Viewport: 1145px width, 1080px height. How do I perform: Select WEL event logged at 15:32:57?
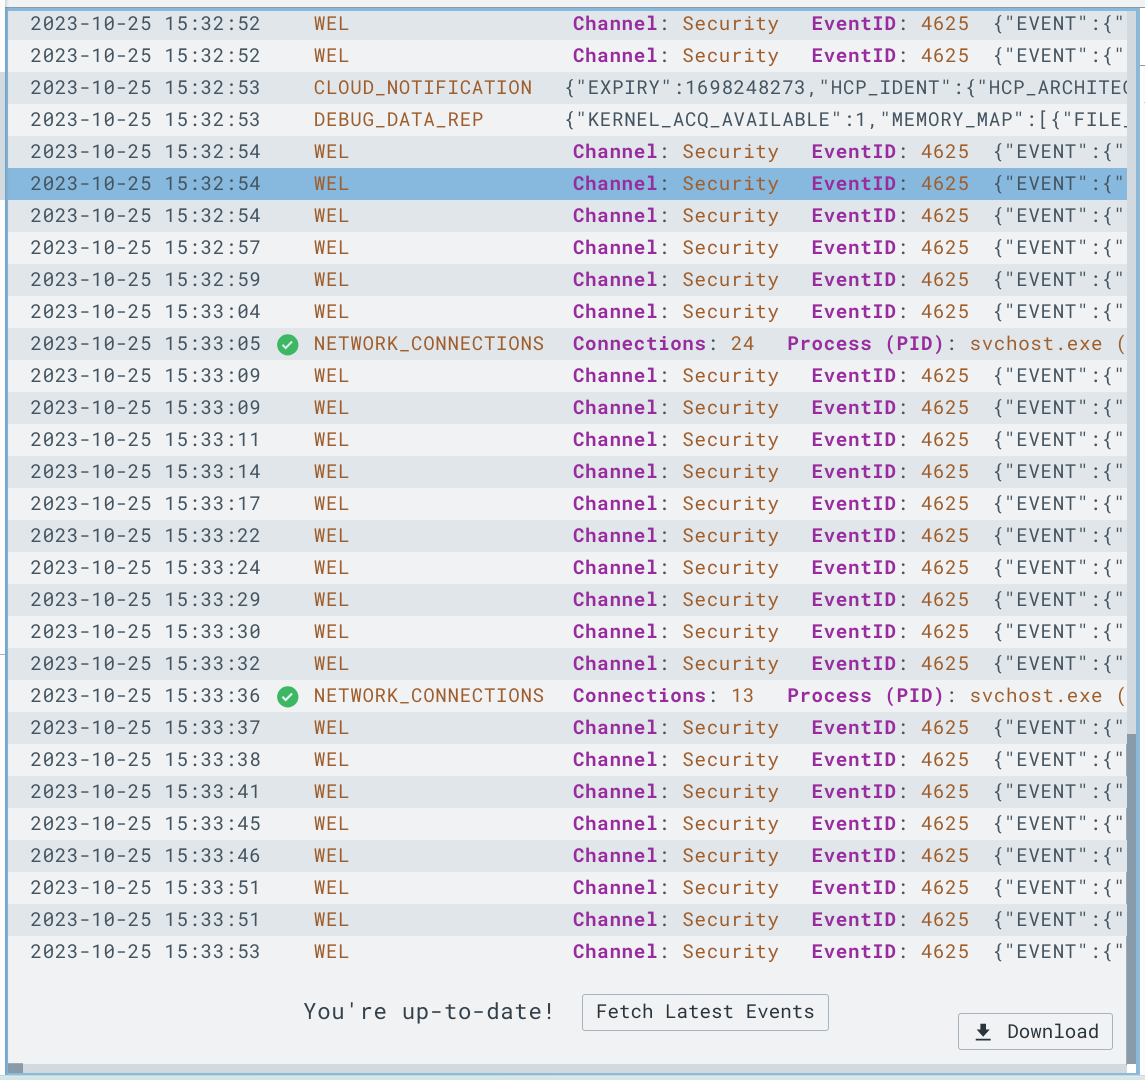tap(567, 248)
